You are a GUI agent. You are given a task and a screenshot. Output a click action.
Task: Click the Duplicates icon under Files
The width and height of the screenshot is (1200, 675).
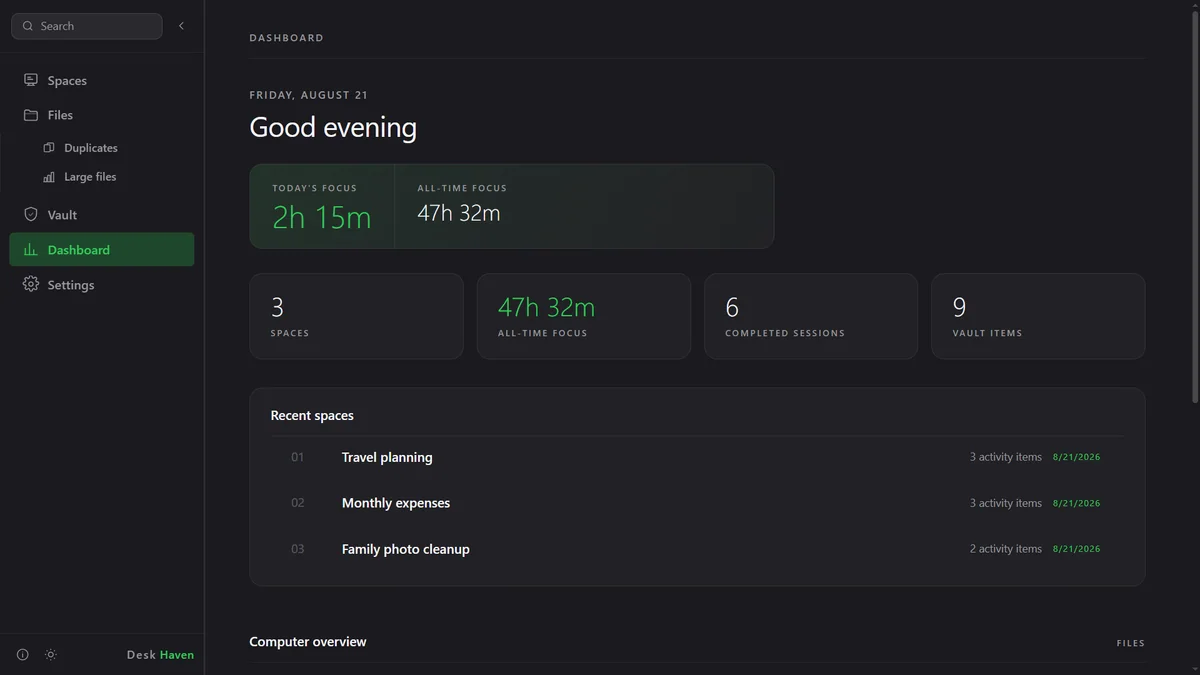(x=49, y=148)
